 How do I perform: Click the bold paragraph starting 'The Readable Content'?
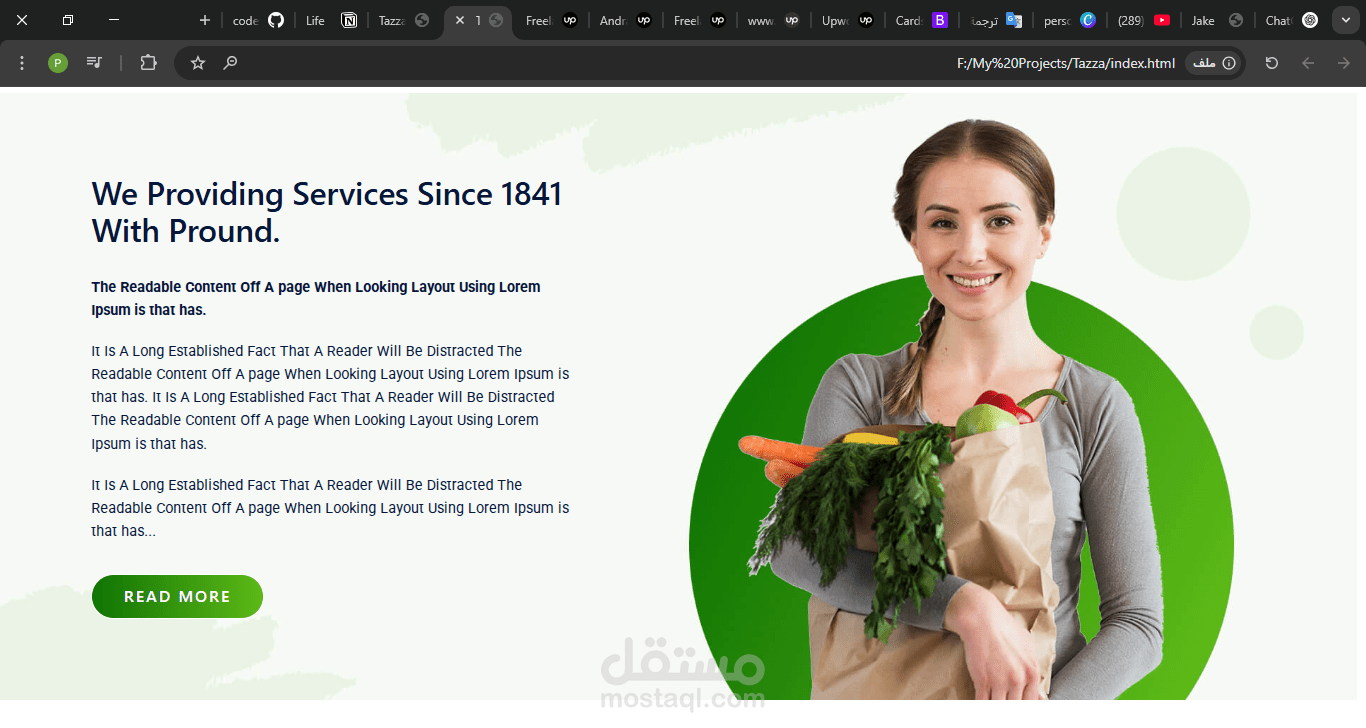tap(316, 298)
